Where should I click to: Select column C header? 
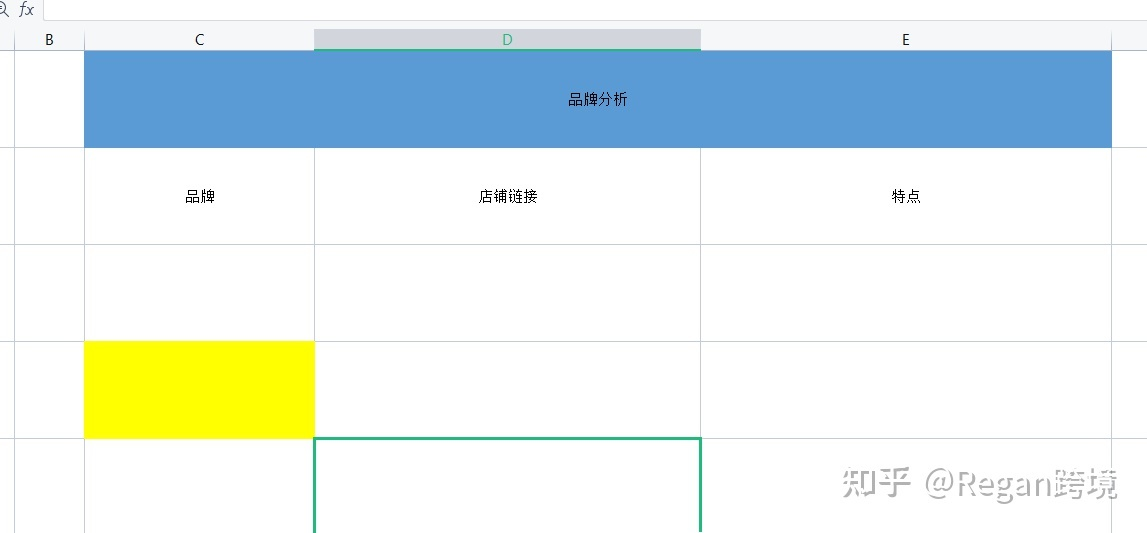point(199,40)
